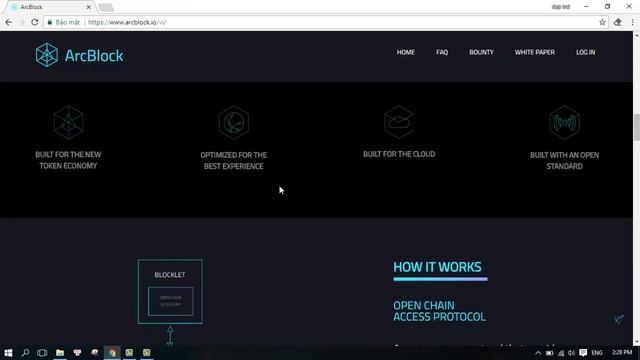Open the Action Center notifications
Image resolution: width=640 pixels, height=360 pixels.
tap(583, 353)
